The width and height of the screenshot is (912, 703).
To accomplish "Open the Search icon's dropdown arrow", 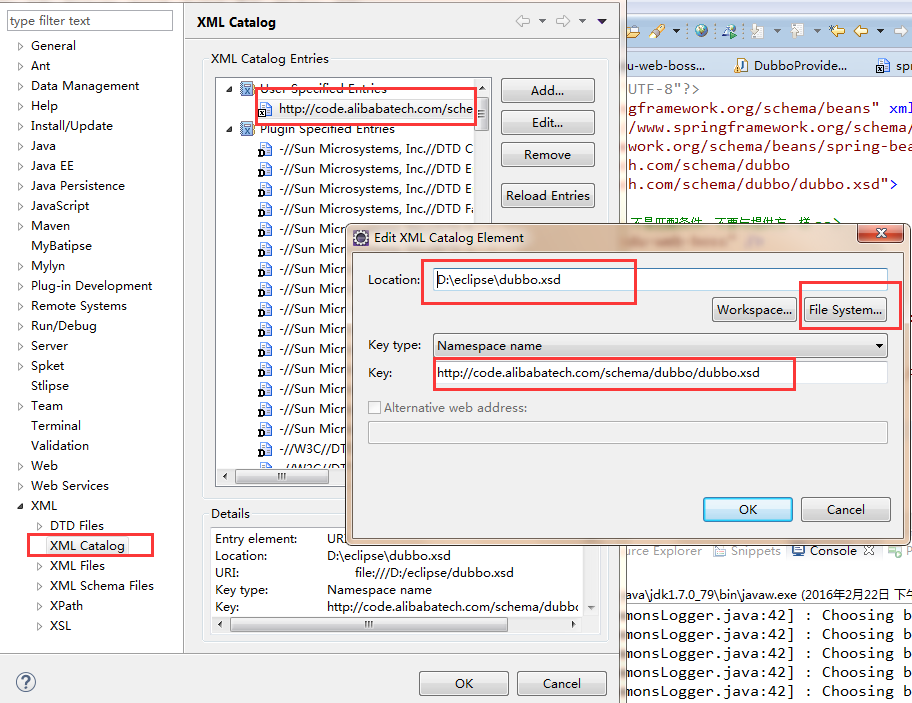I will [x=676, y=31].
